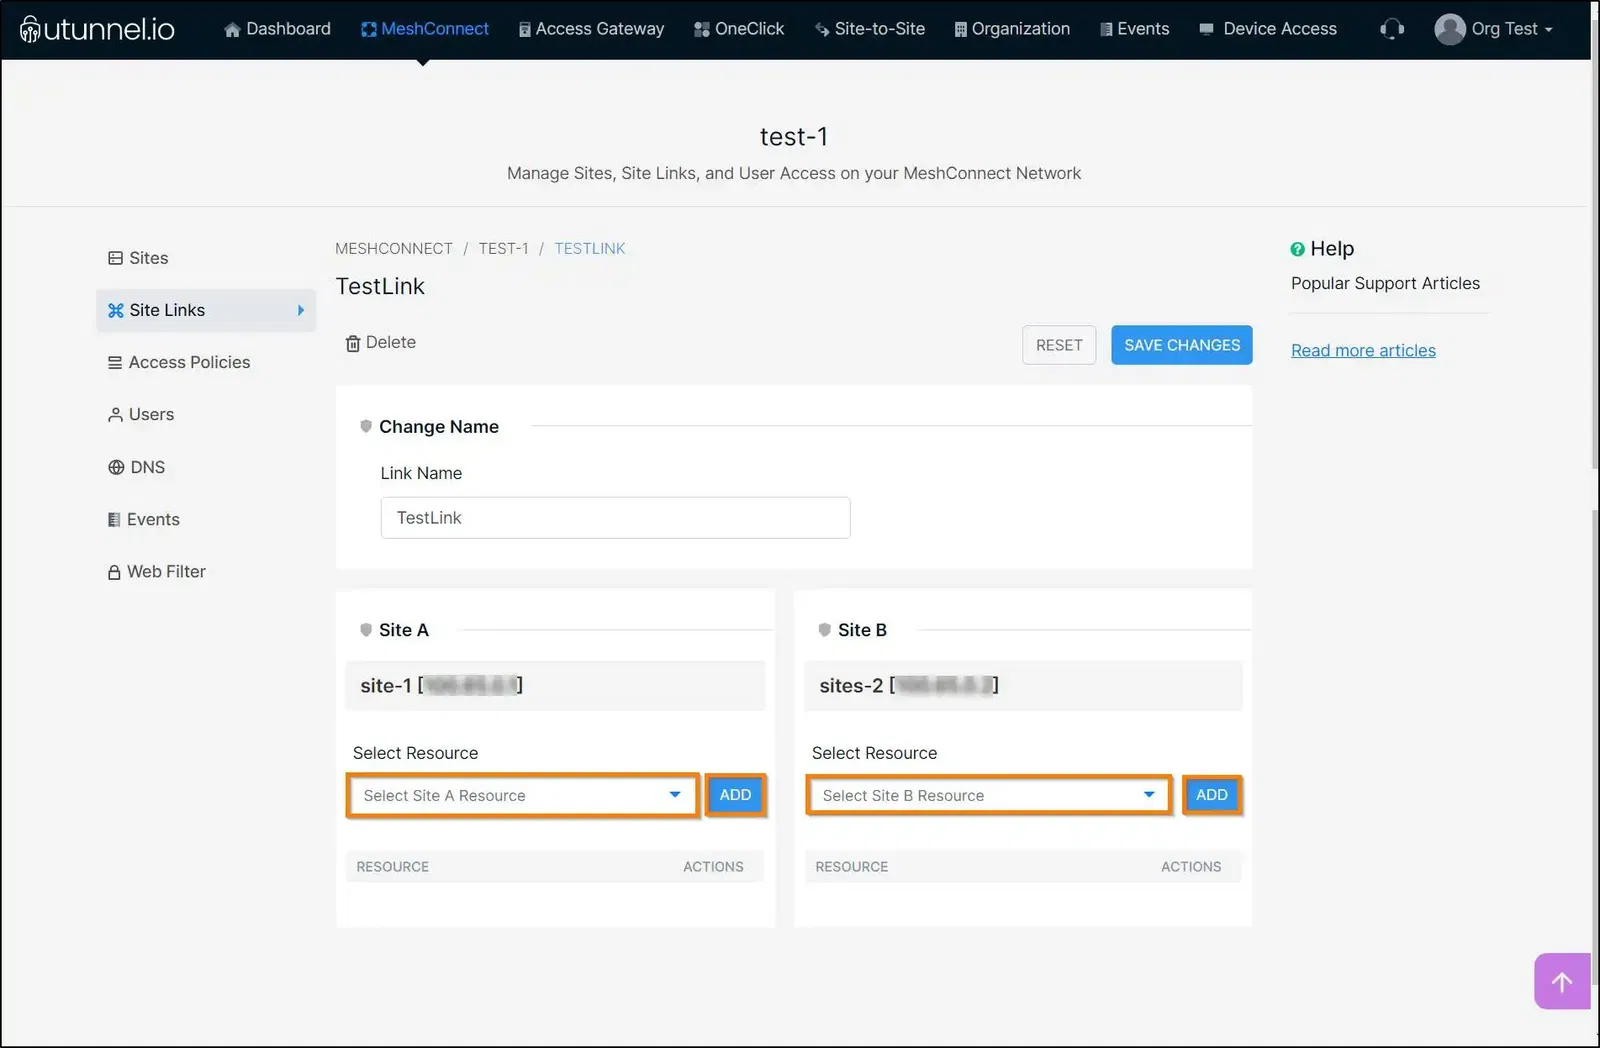
Task: Click the DNS globe icon
Action: (116, 467)
